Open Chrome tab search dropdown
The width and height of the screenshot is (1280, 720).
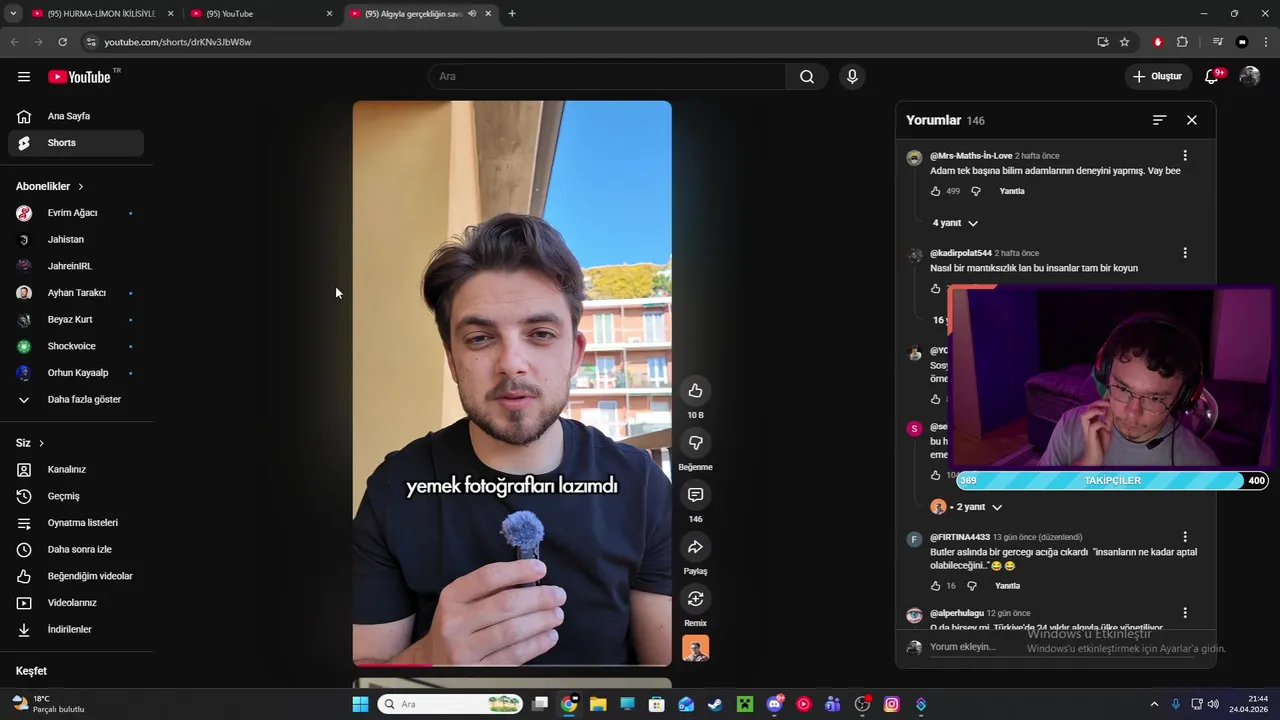point(13,14)
